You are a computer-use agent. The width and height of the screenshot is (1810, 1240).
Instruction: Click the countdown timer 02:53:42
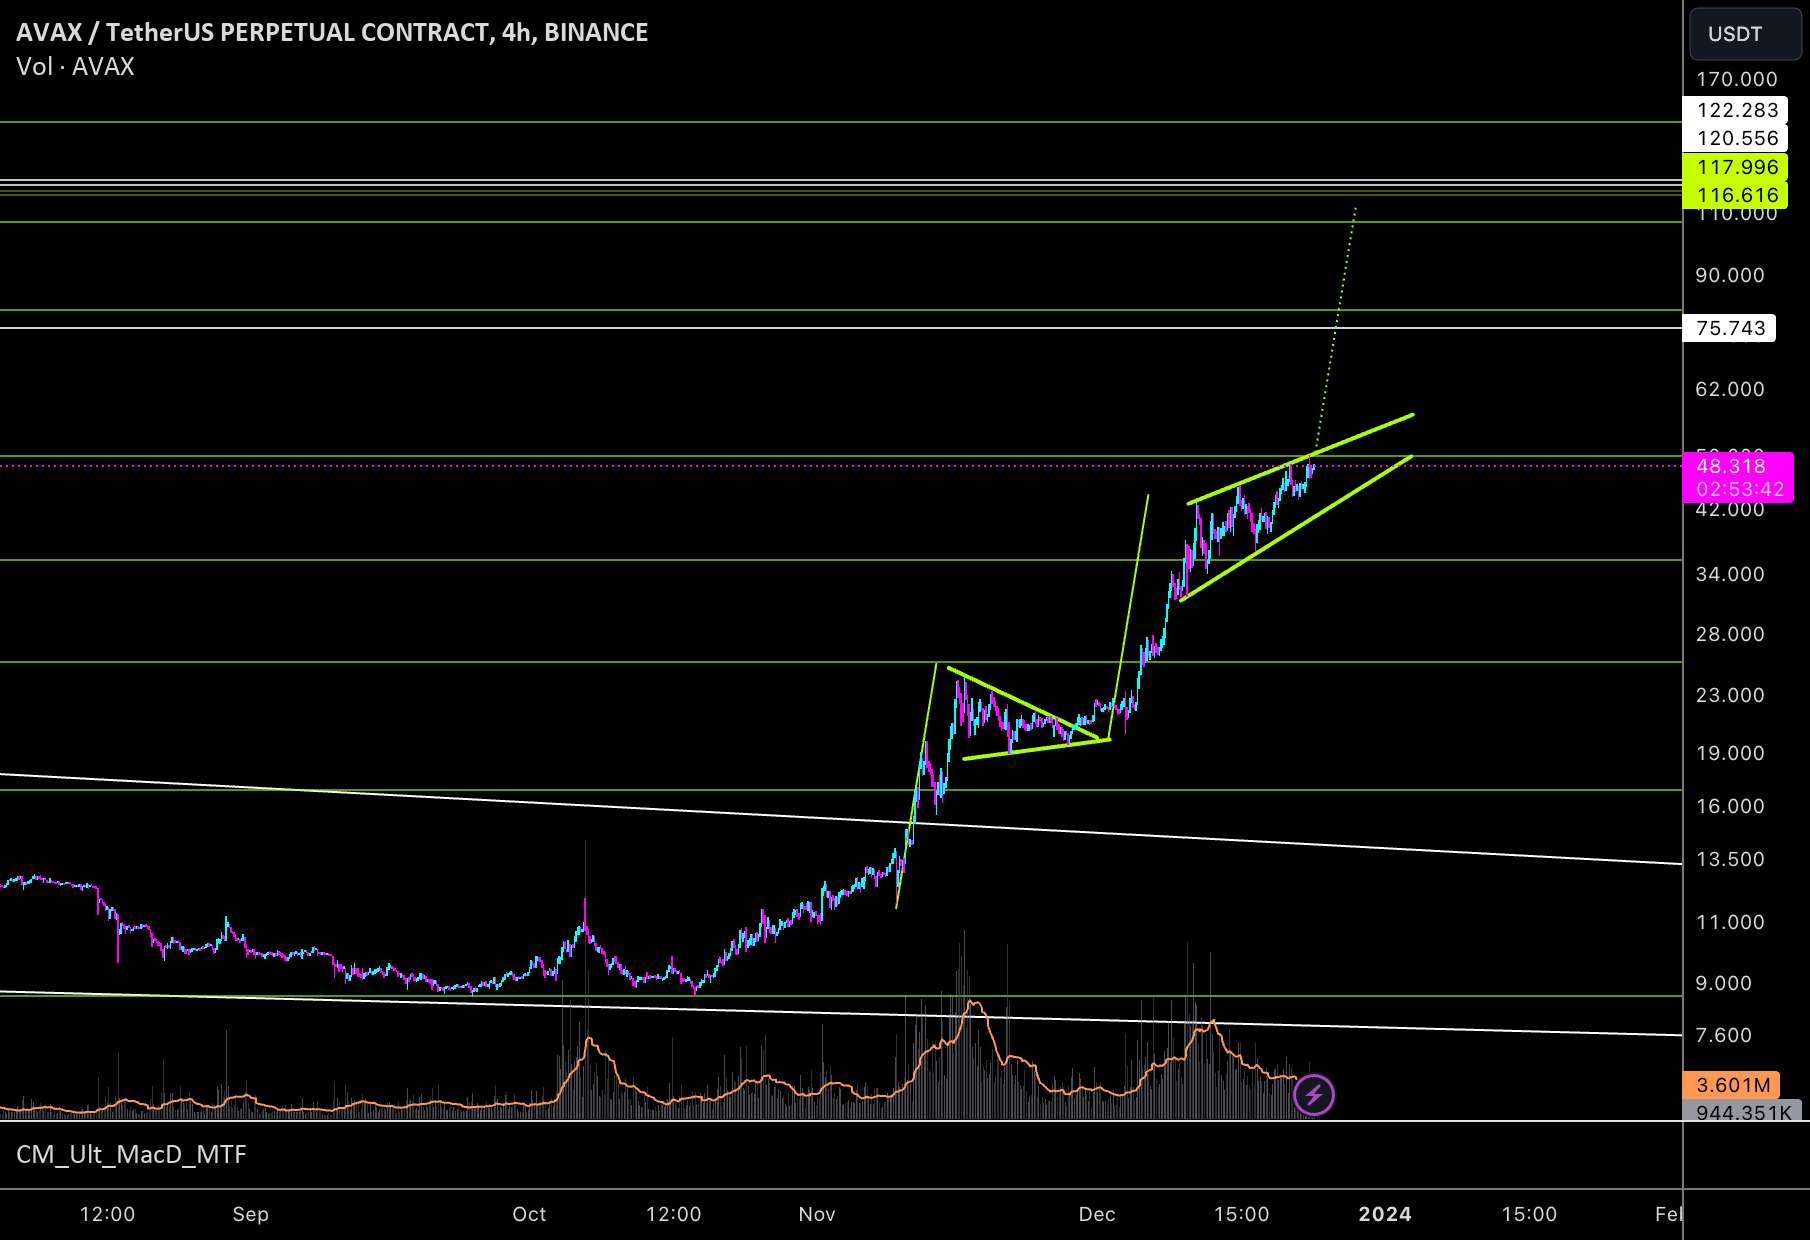[1740, 489]
